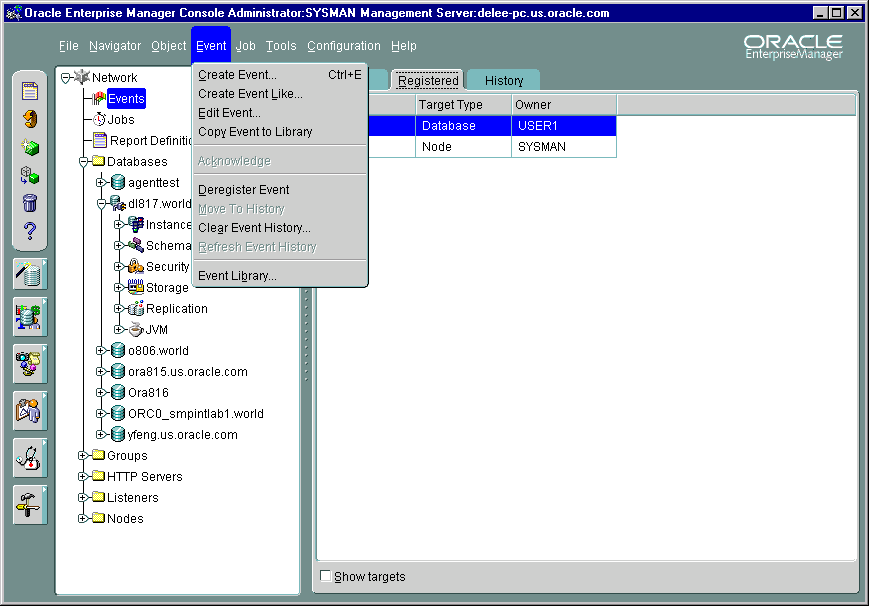
Task: Open the hammer tools drawer icon
Action: [x=30, y=504]
